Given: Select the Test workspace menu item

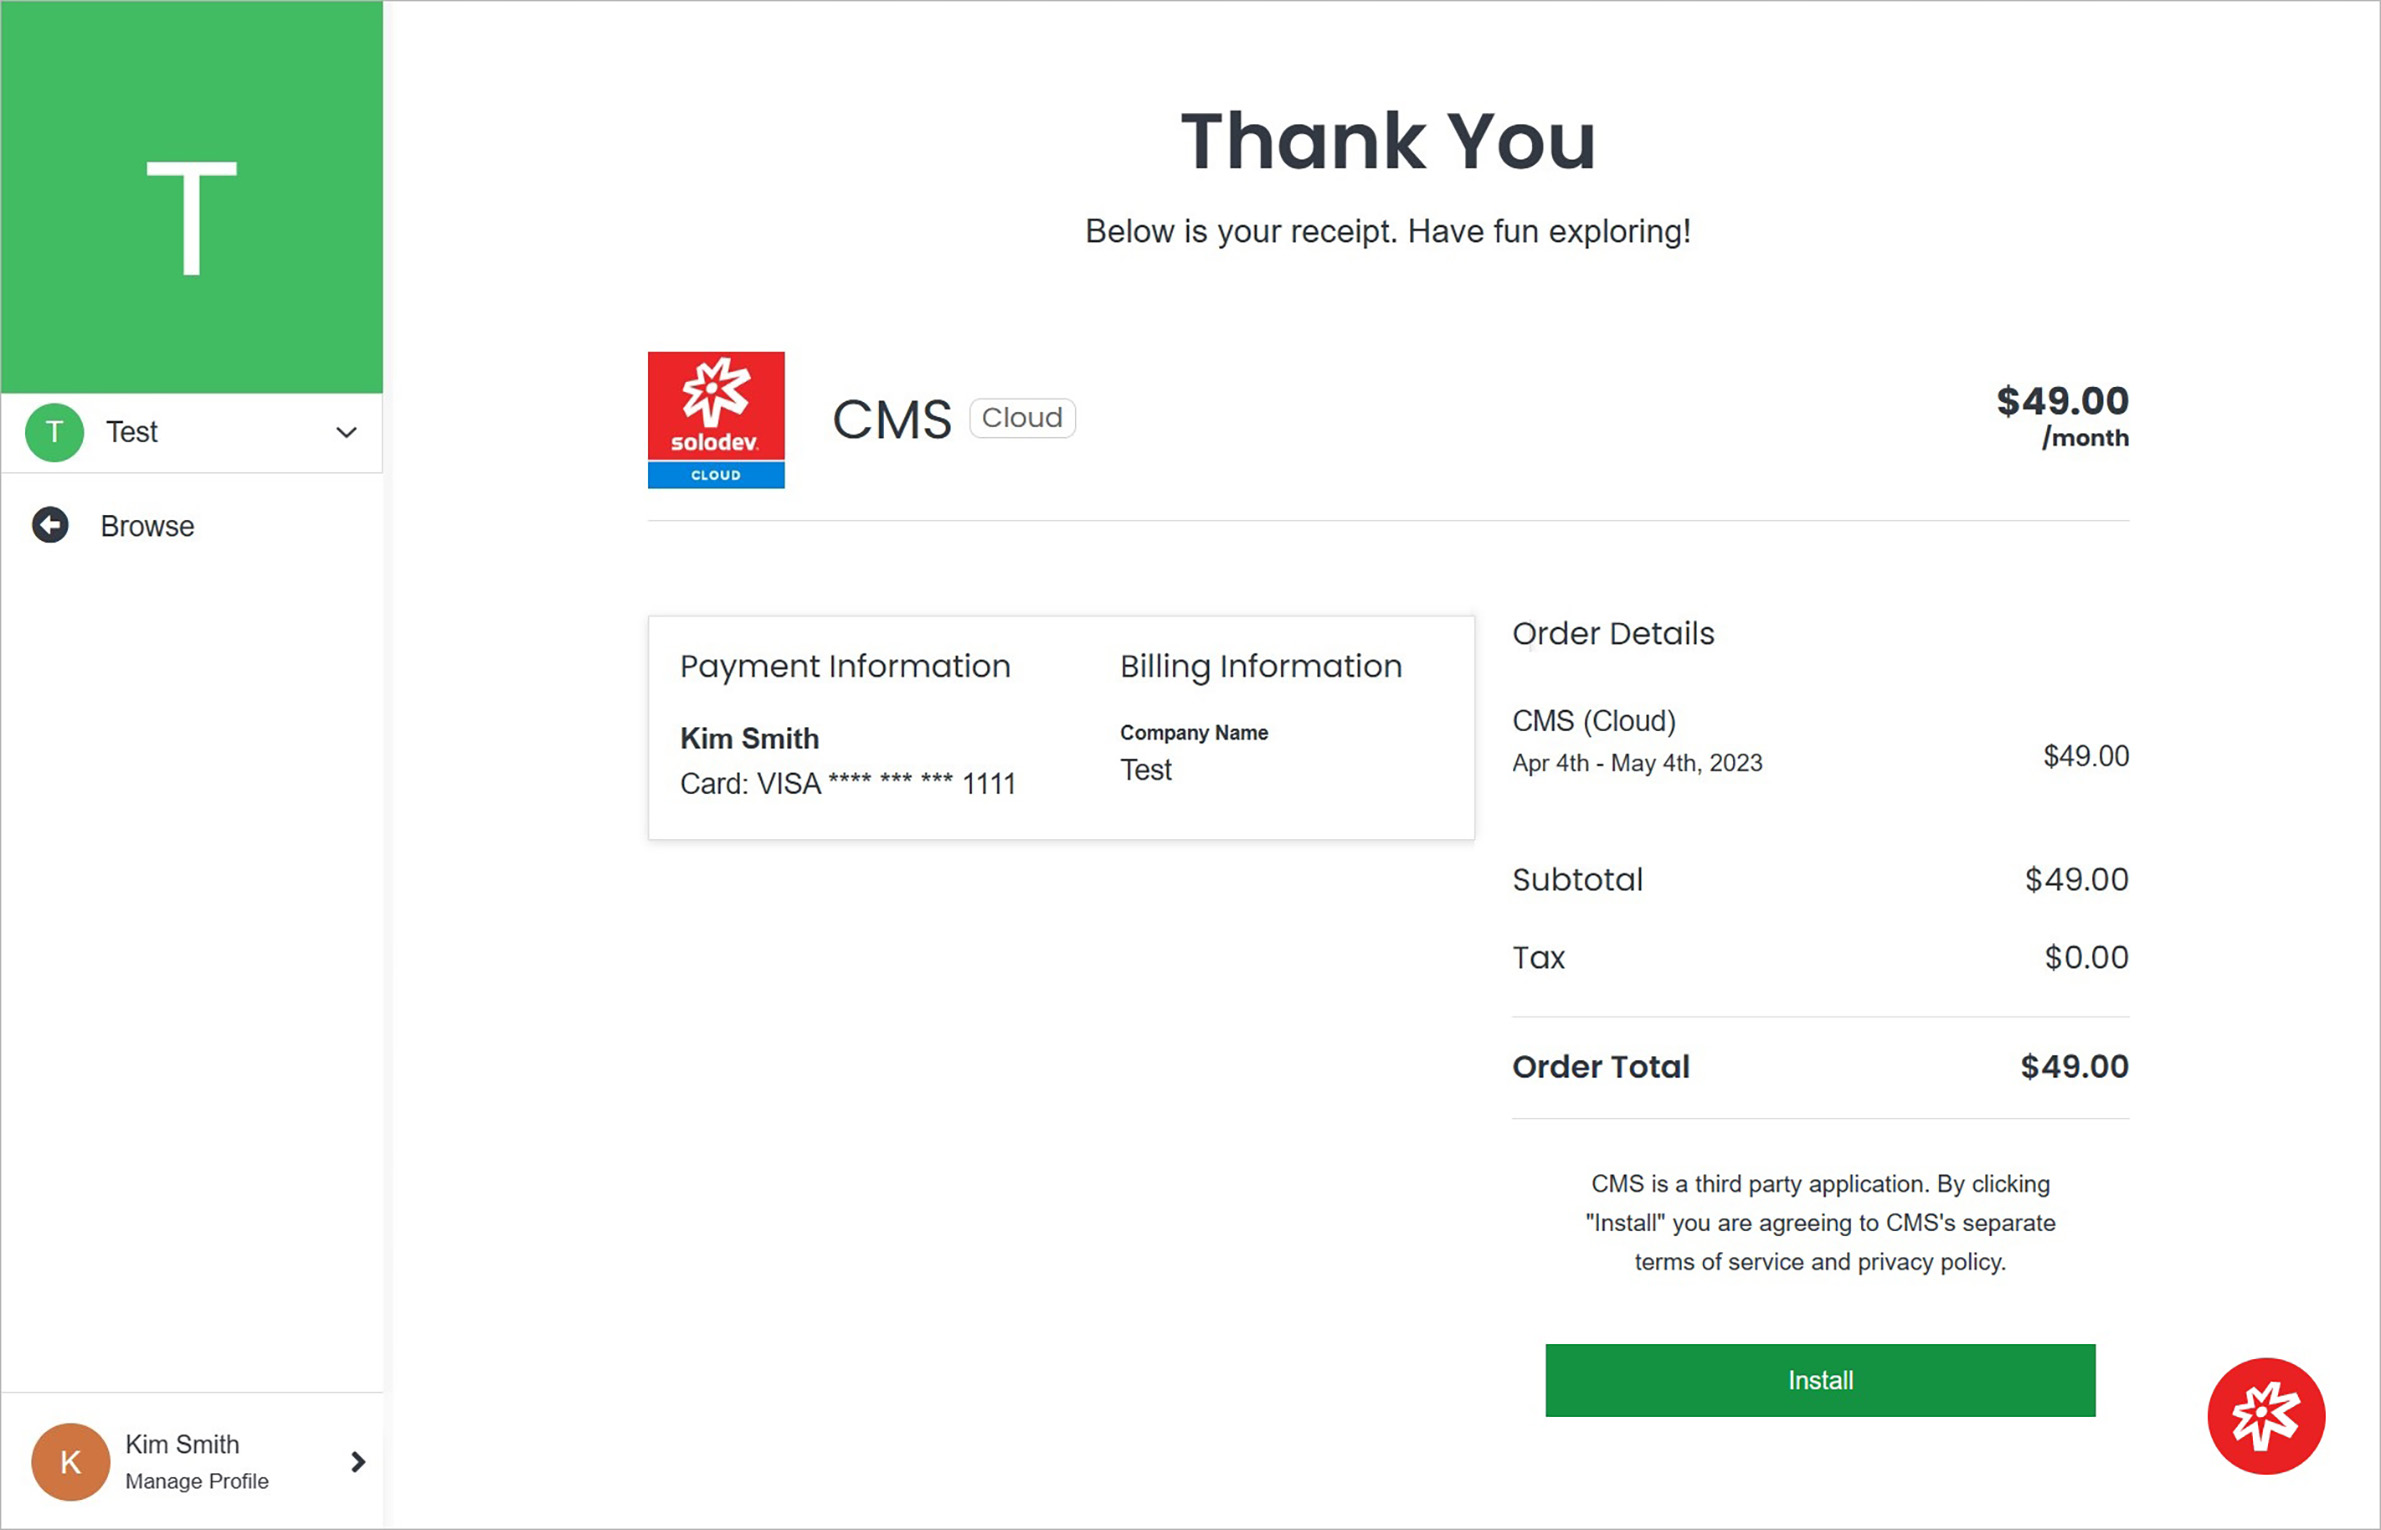Looking at the screenshot, I should (x=191, y=432).
